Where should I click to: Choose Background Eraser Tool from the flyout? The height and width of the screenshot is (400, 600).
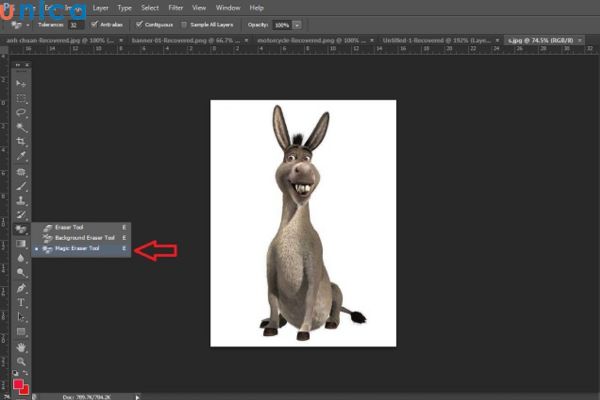81,238
